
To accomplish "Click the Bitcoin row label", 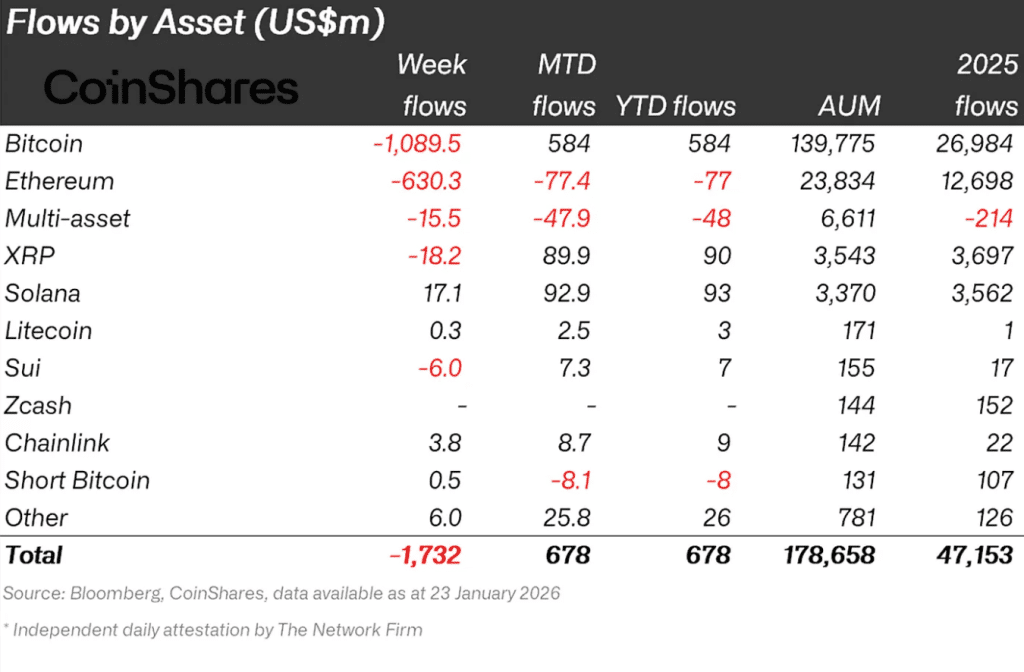I will pos(44,143).
